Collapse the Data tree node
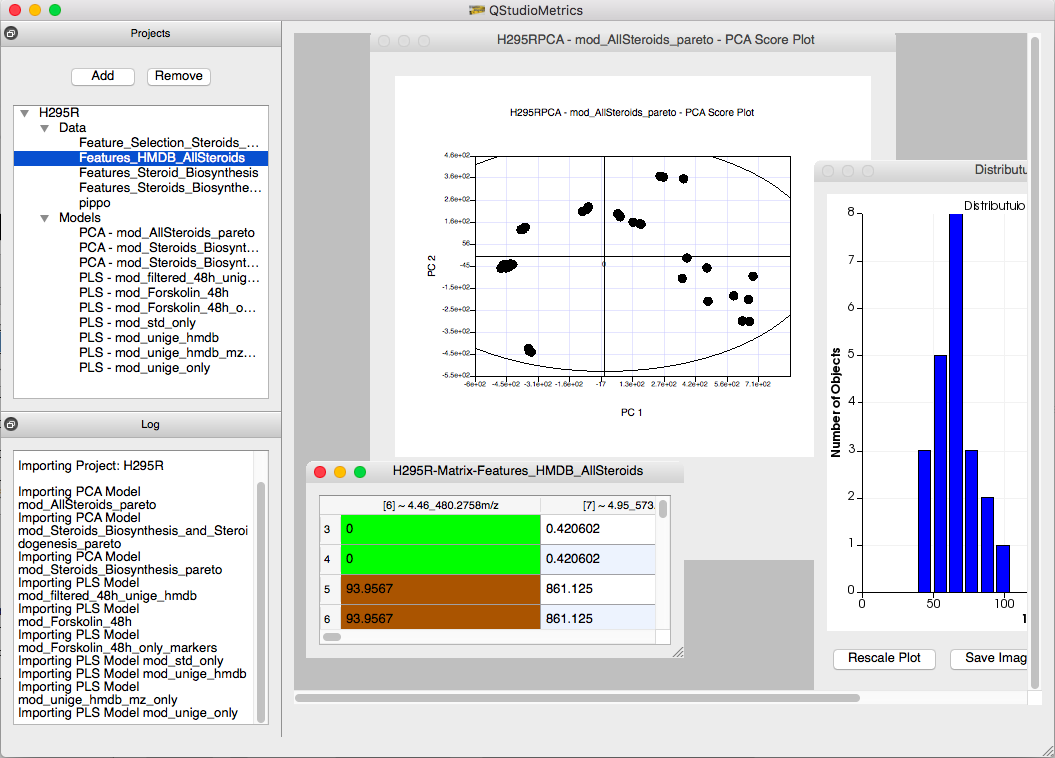 tap(44, 128)
